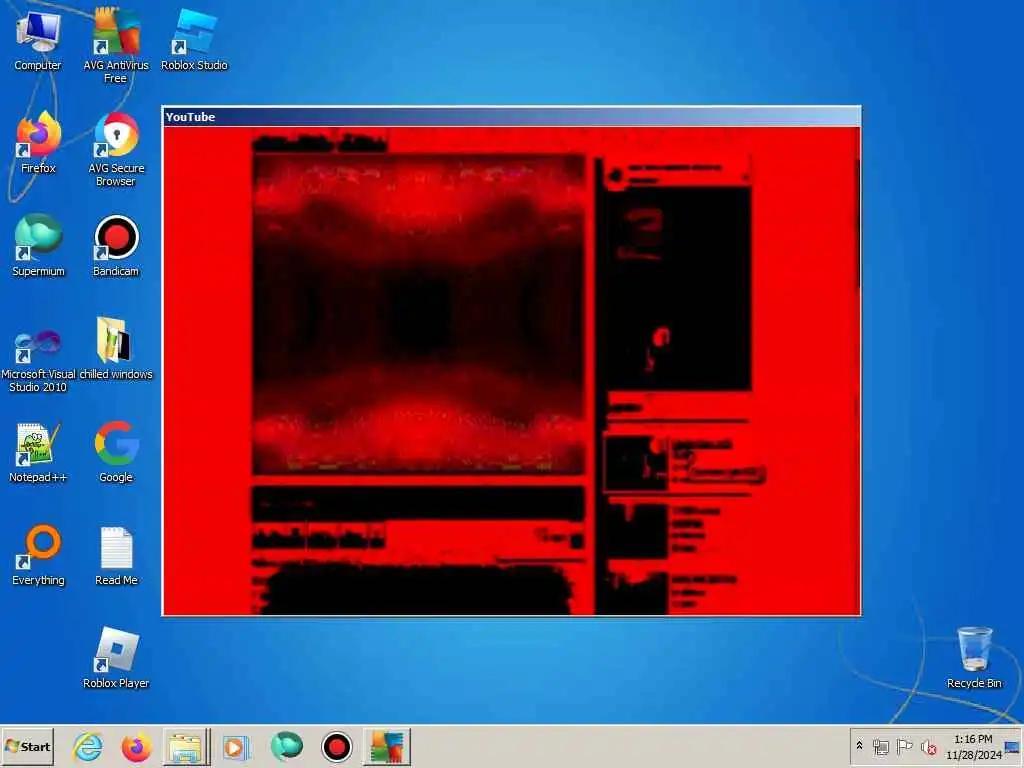Open the Computer desktop icon
1024x768 pixels.
[38, 40]
